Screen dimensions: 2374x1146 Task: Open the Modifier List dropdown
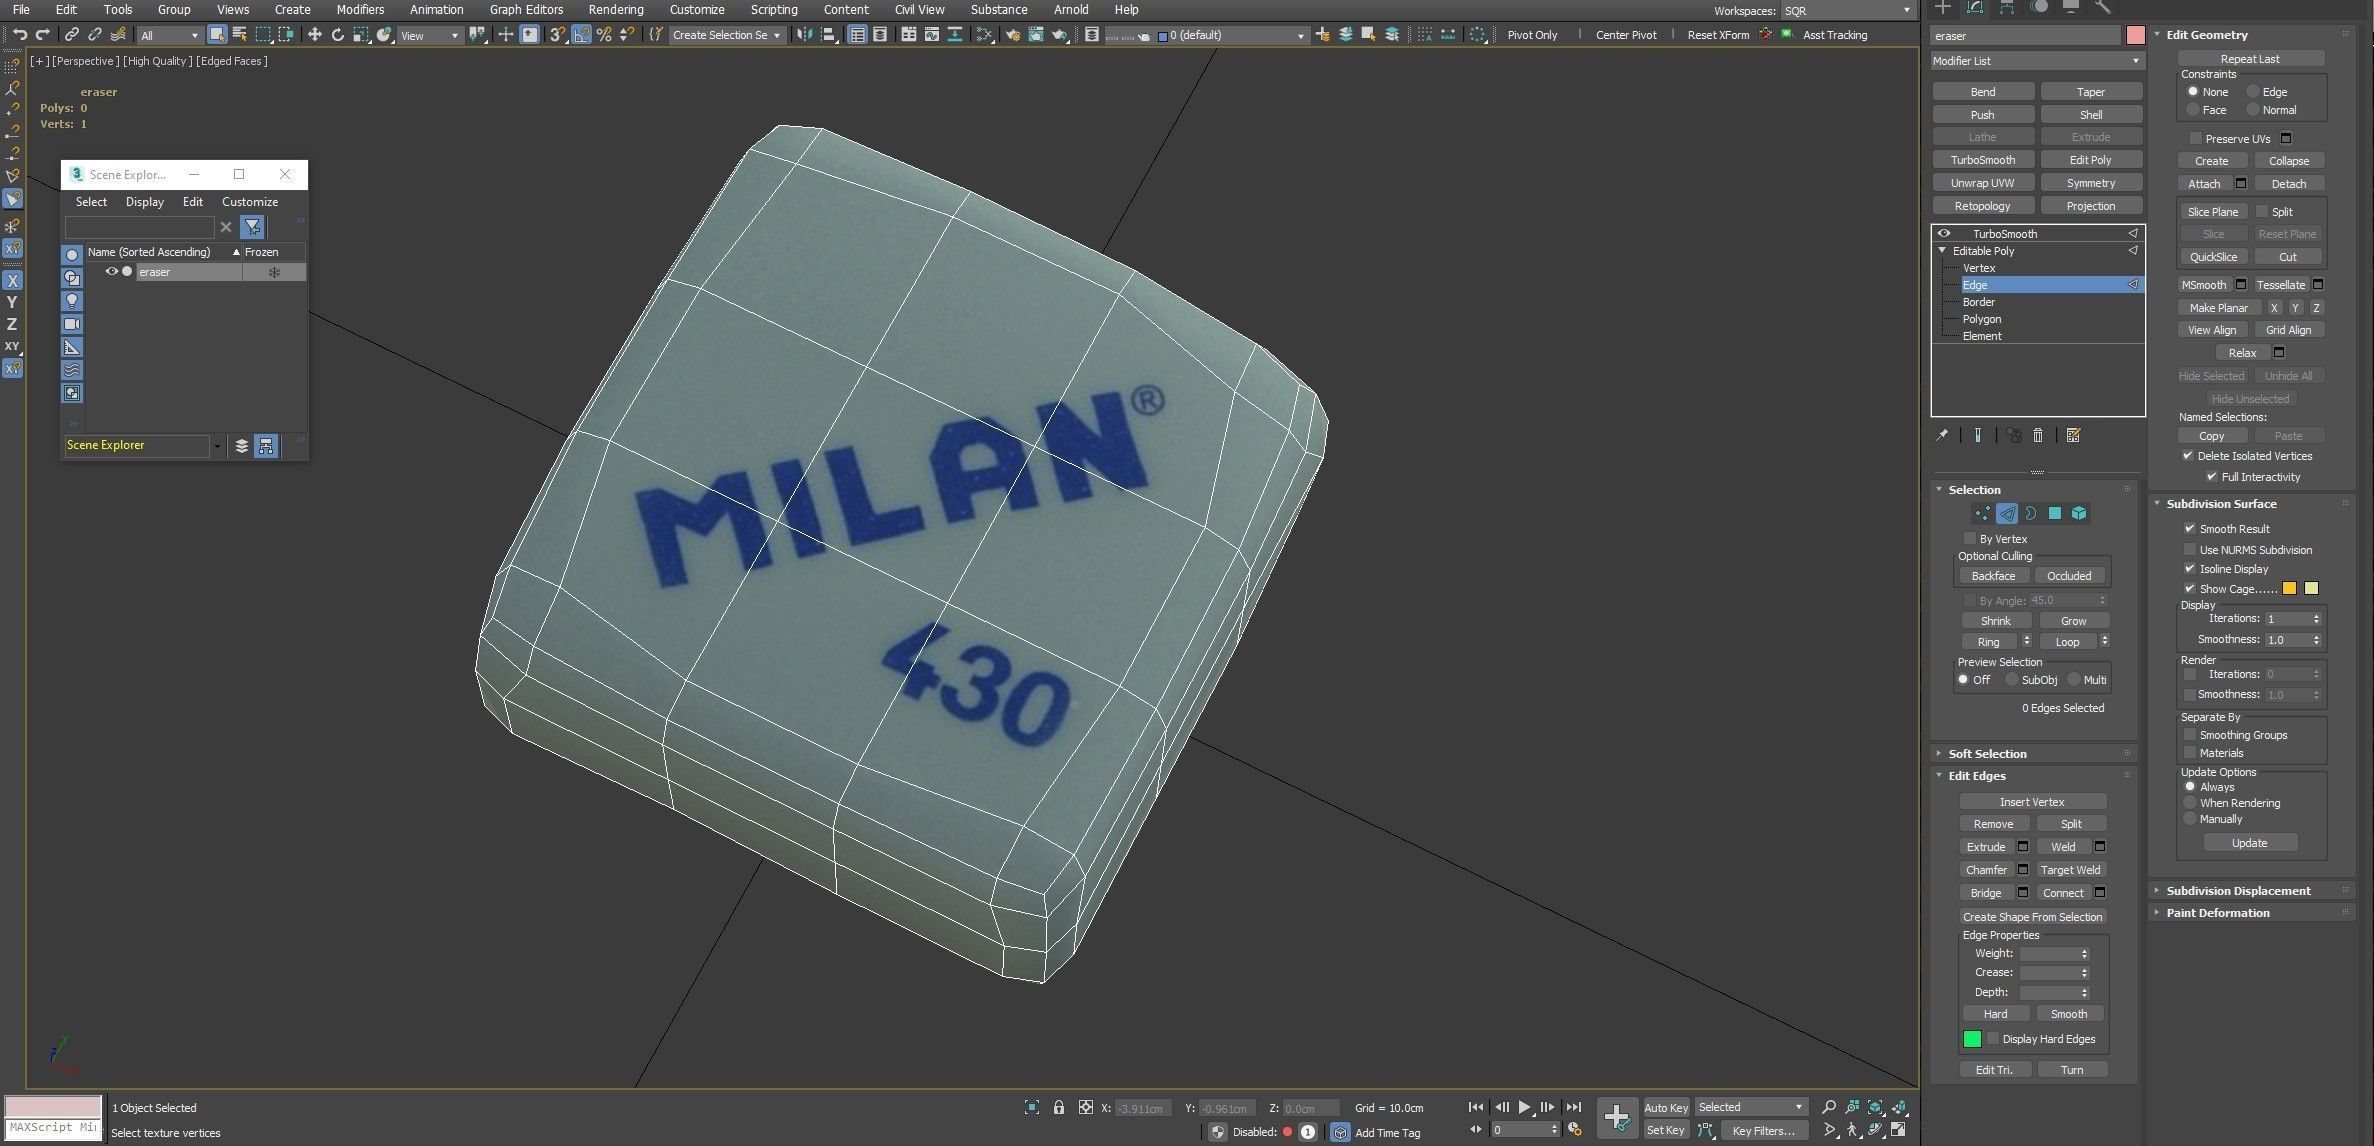click(2037, 61)
